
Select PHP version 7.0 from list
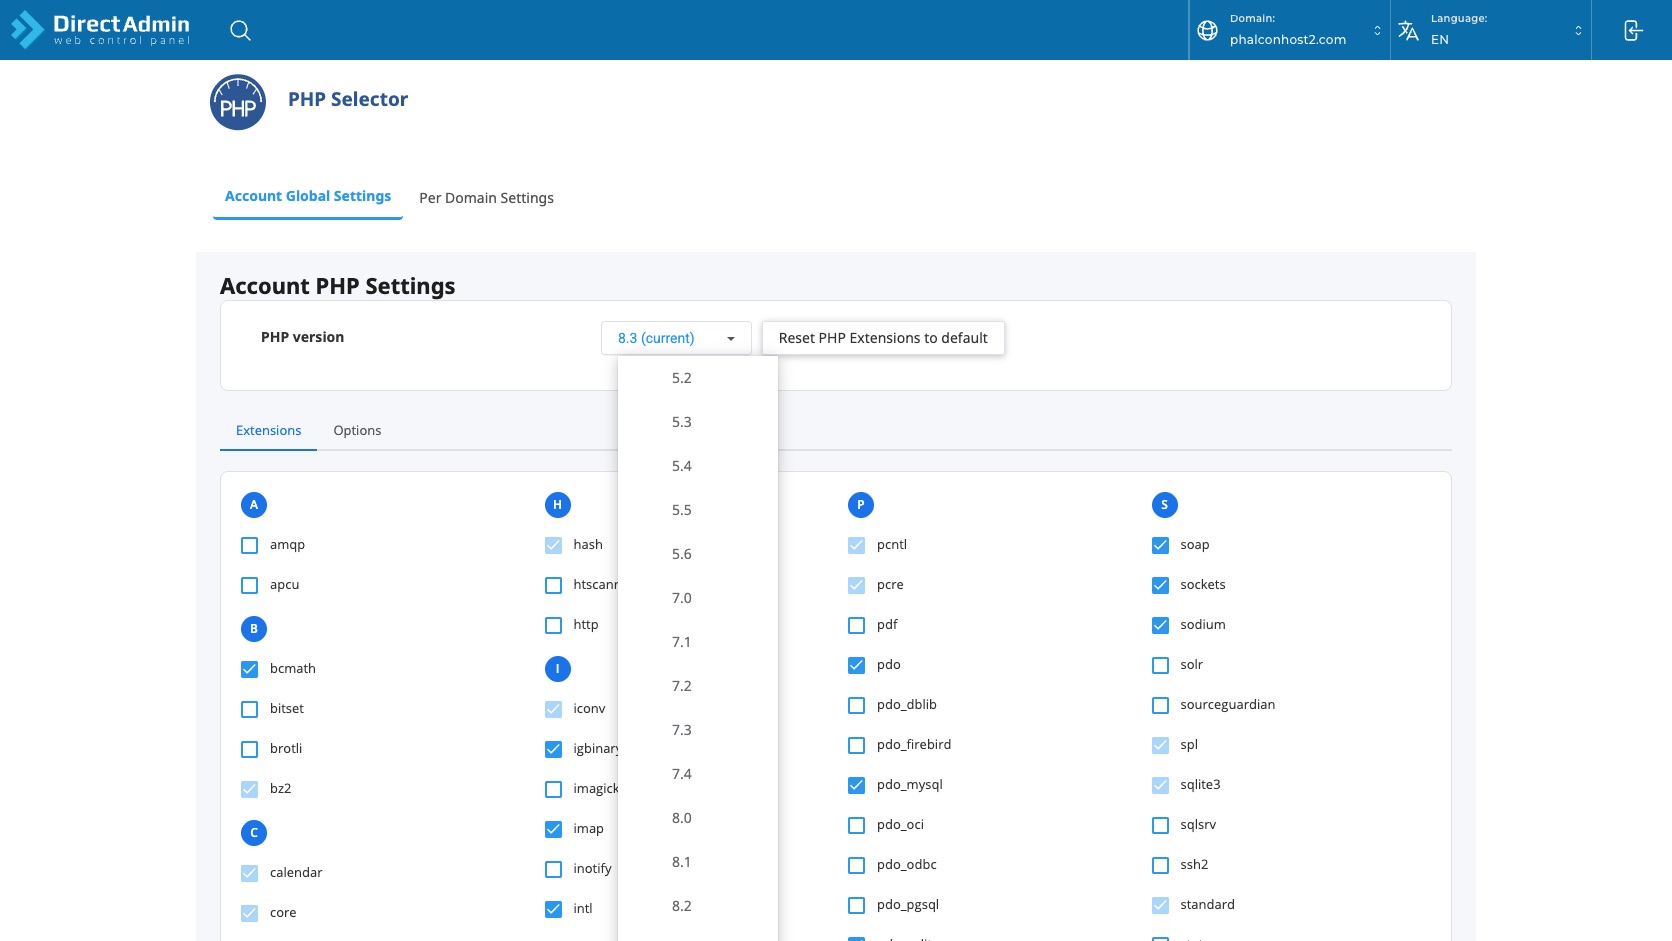tap(698, 598)
